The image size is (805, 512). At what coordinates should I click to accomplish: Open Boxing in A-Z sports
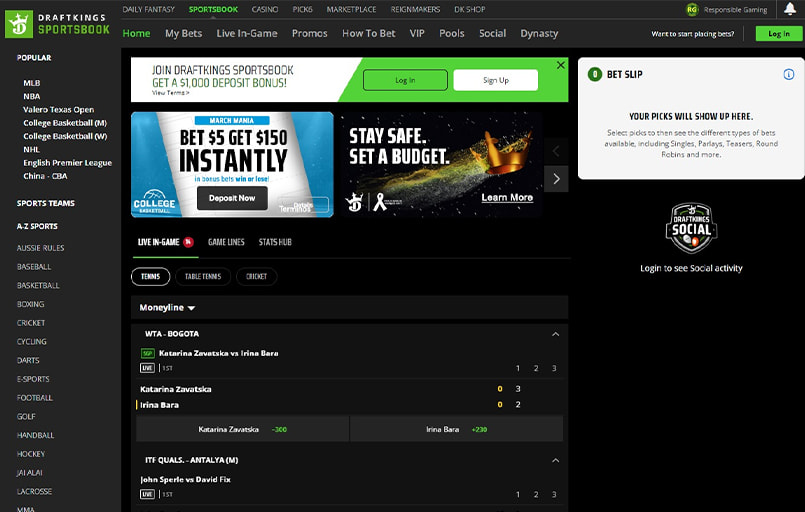30,304
